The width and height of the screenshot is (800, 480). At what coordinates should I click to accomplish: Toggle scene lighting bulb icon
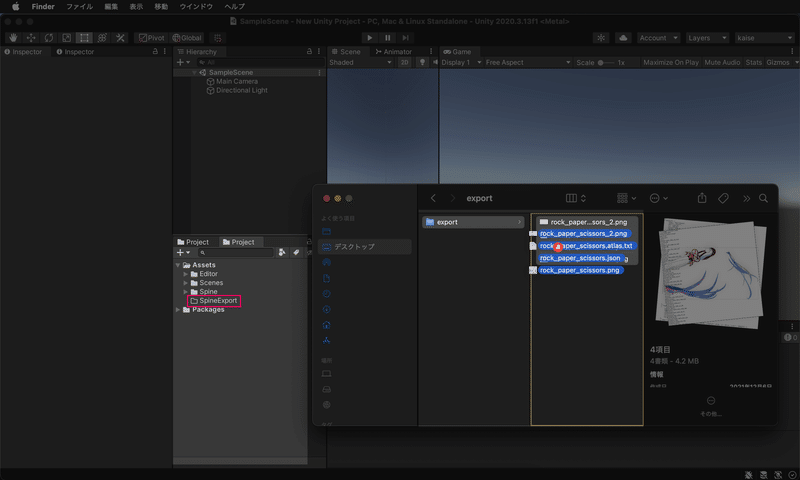pos(422,62)
